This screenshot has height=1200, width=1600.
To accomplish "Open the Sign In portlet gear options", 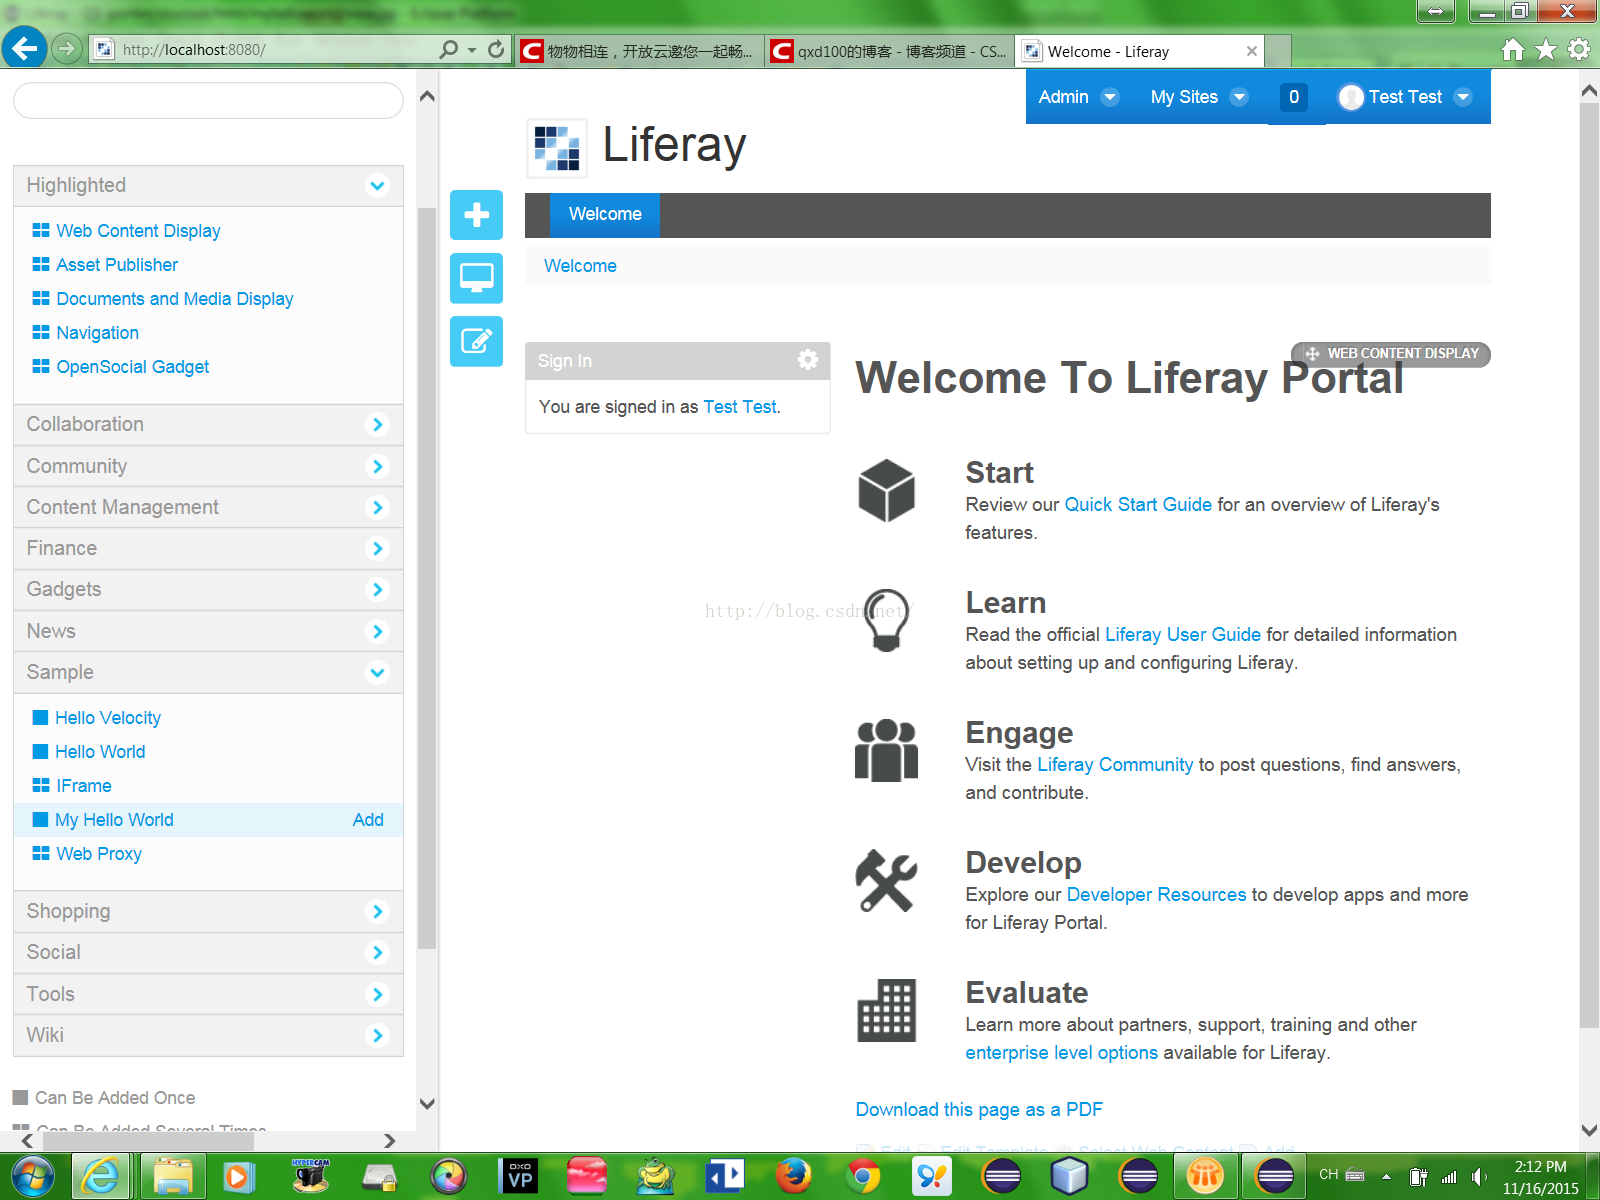I will tap(808, 360).
